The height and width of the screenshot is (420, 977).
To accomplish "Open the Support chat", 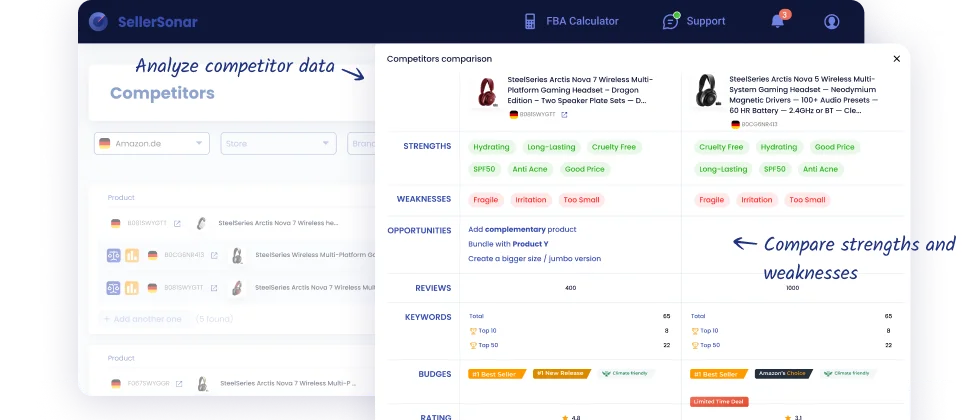I will 693,21.
